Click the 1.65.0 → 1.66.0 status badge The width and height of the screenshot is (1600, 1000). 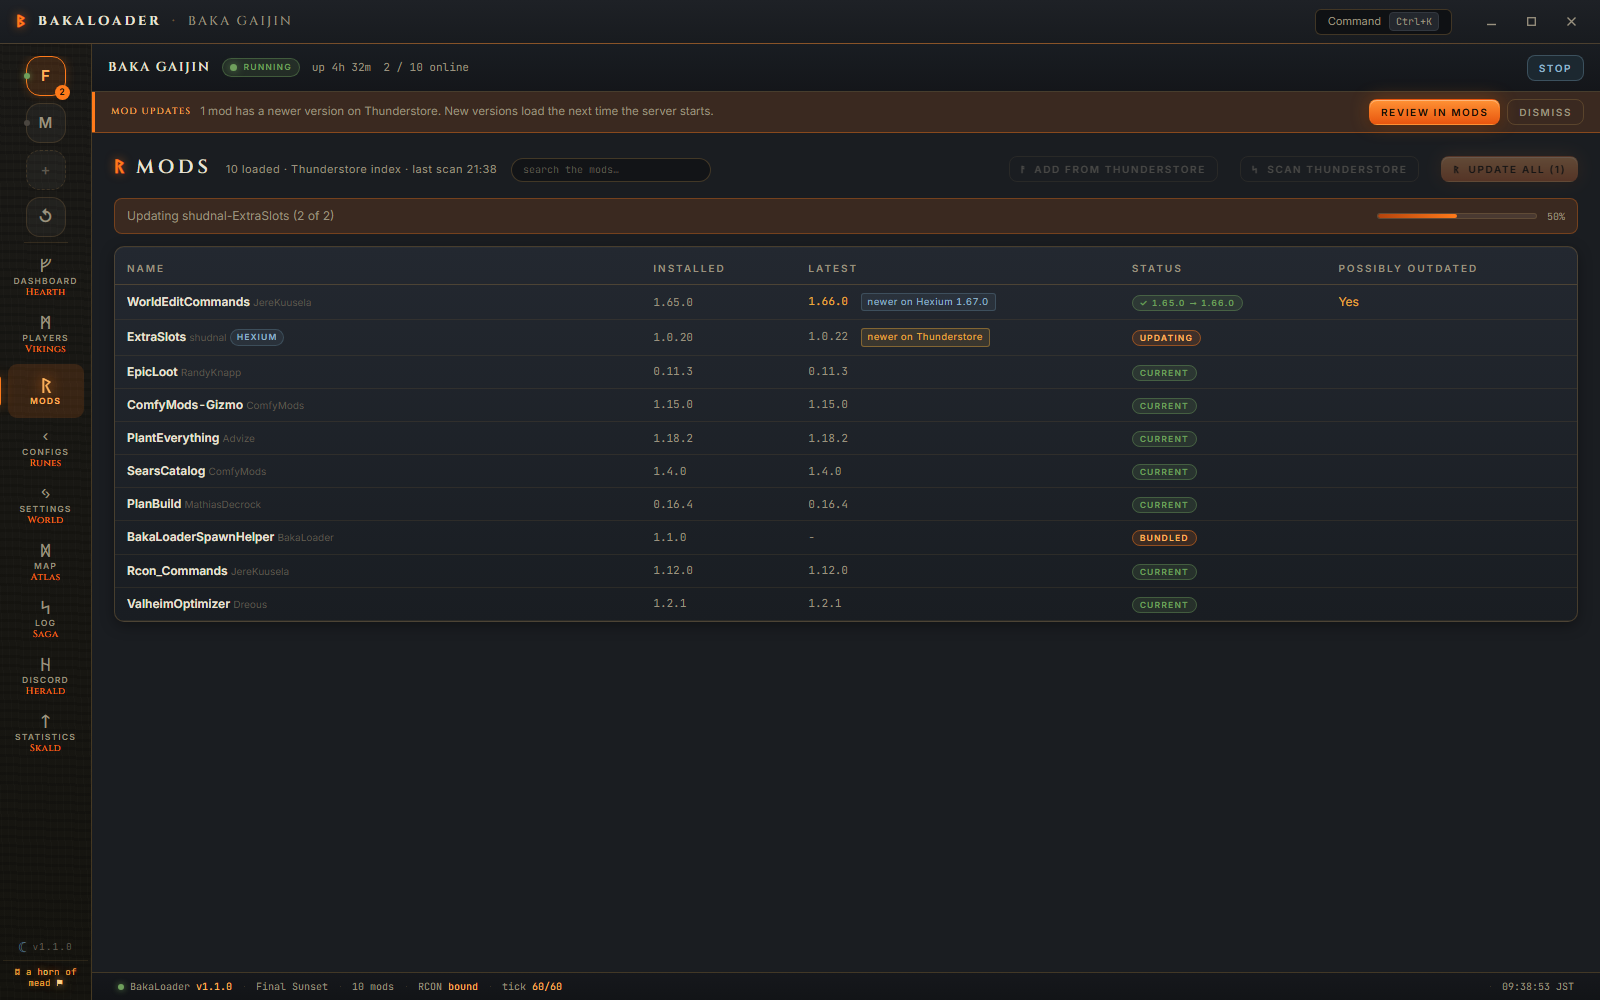pos(1187,303)
